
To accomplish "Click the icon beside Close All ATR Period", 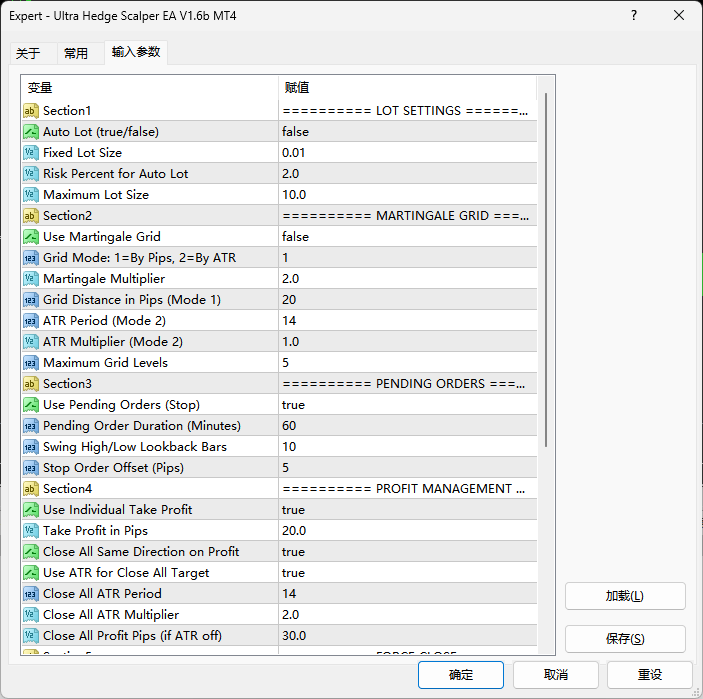I will [31, 594].
